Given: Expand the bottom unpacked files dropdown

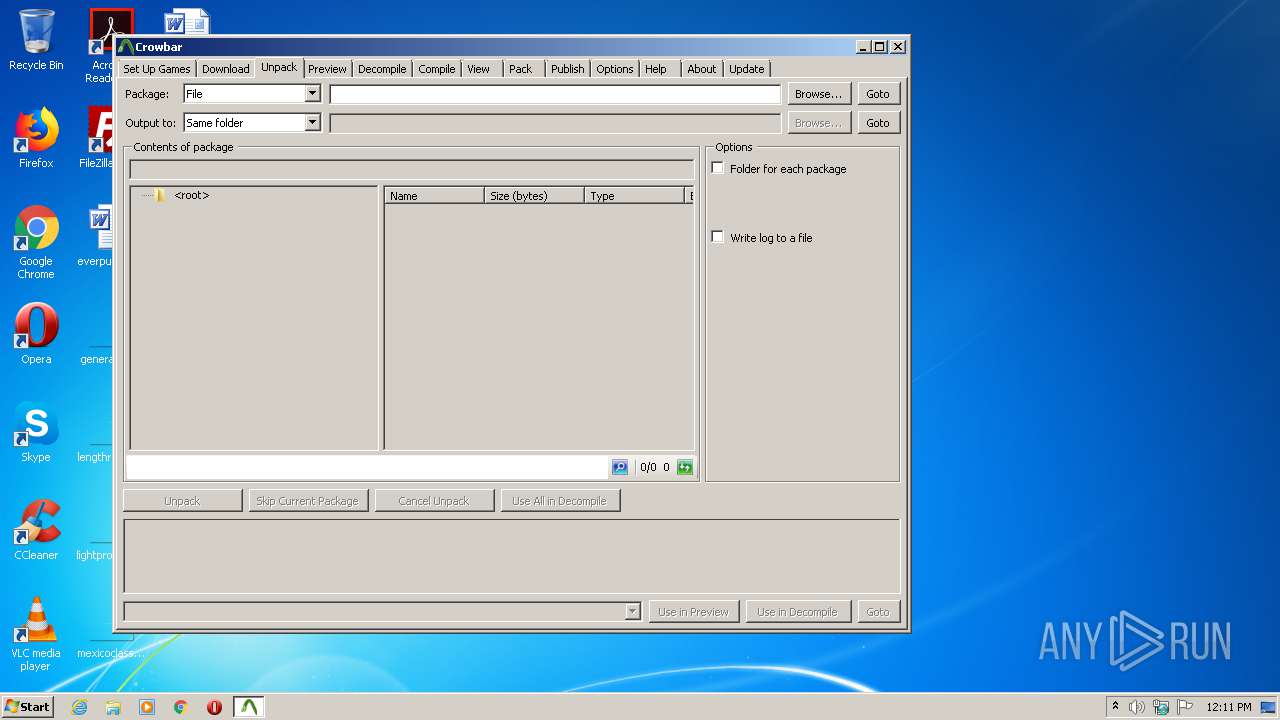Looking at the screenshot, I should point(632,611).
